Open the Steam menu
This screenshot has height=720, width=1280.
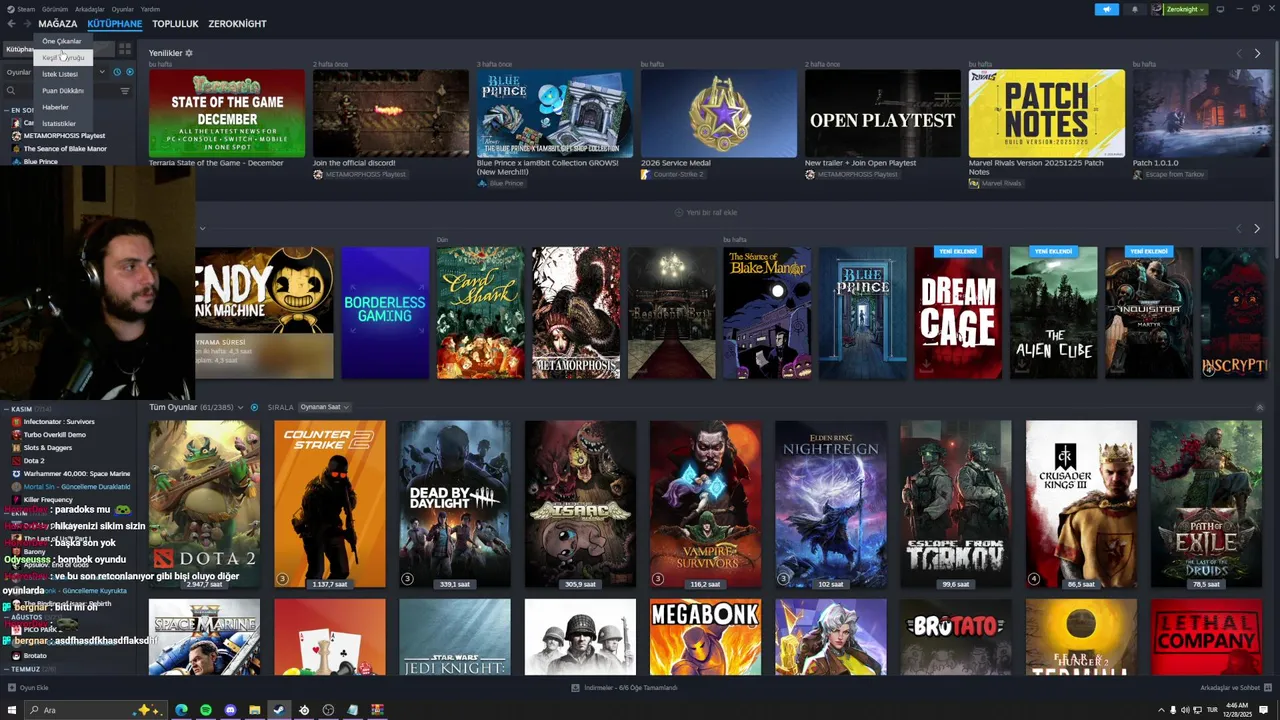point(26,9)
